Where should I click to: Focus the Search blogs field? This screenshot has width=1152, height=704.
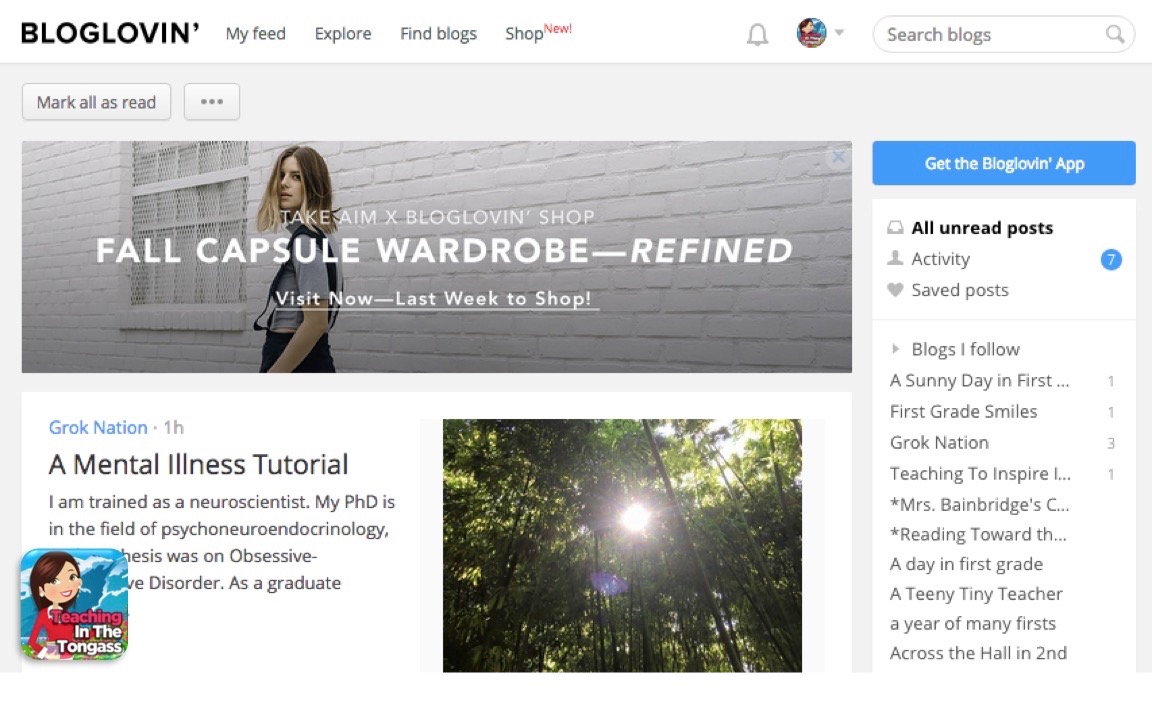[1004, 35]
